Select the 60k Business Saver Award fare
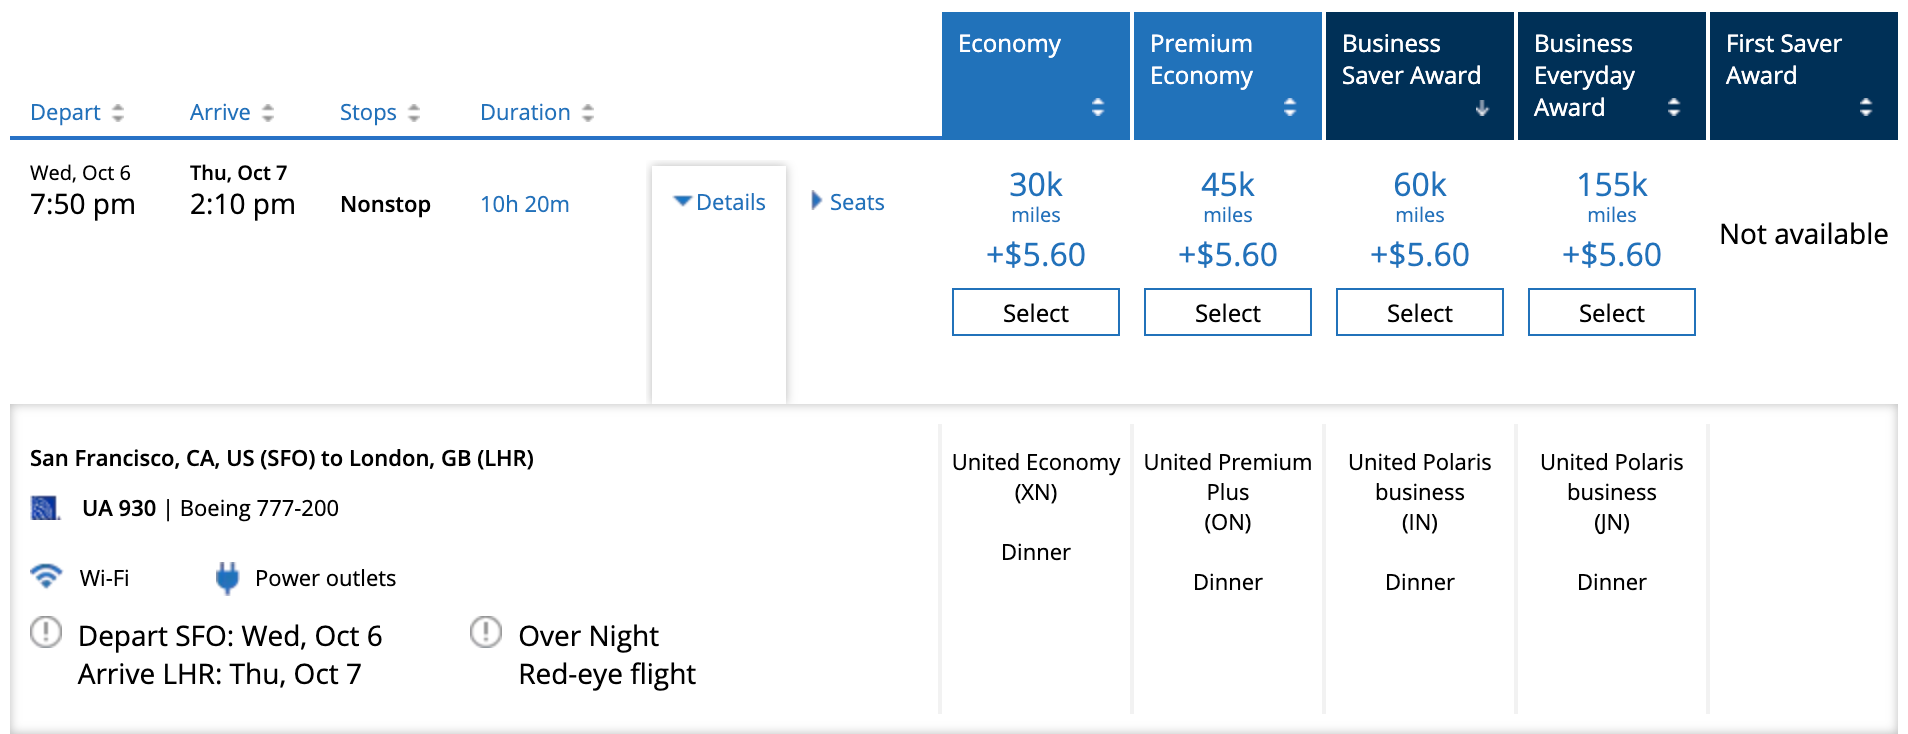Image resolution: width=1908 pixels, height=734 pixels. [x=1419, y=313]
